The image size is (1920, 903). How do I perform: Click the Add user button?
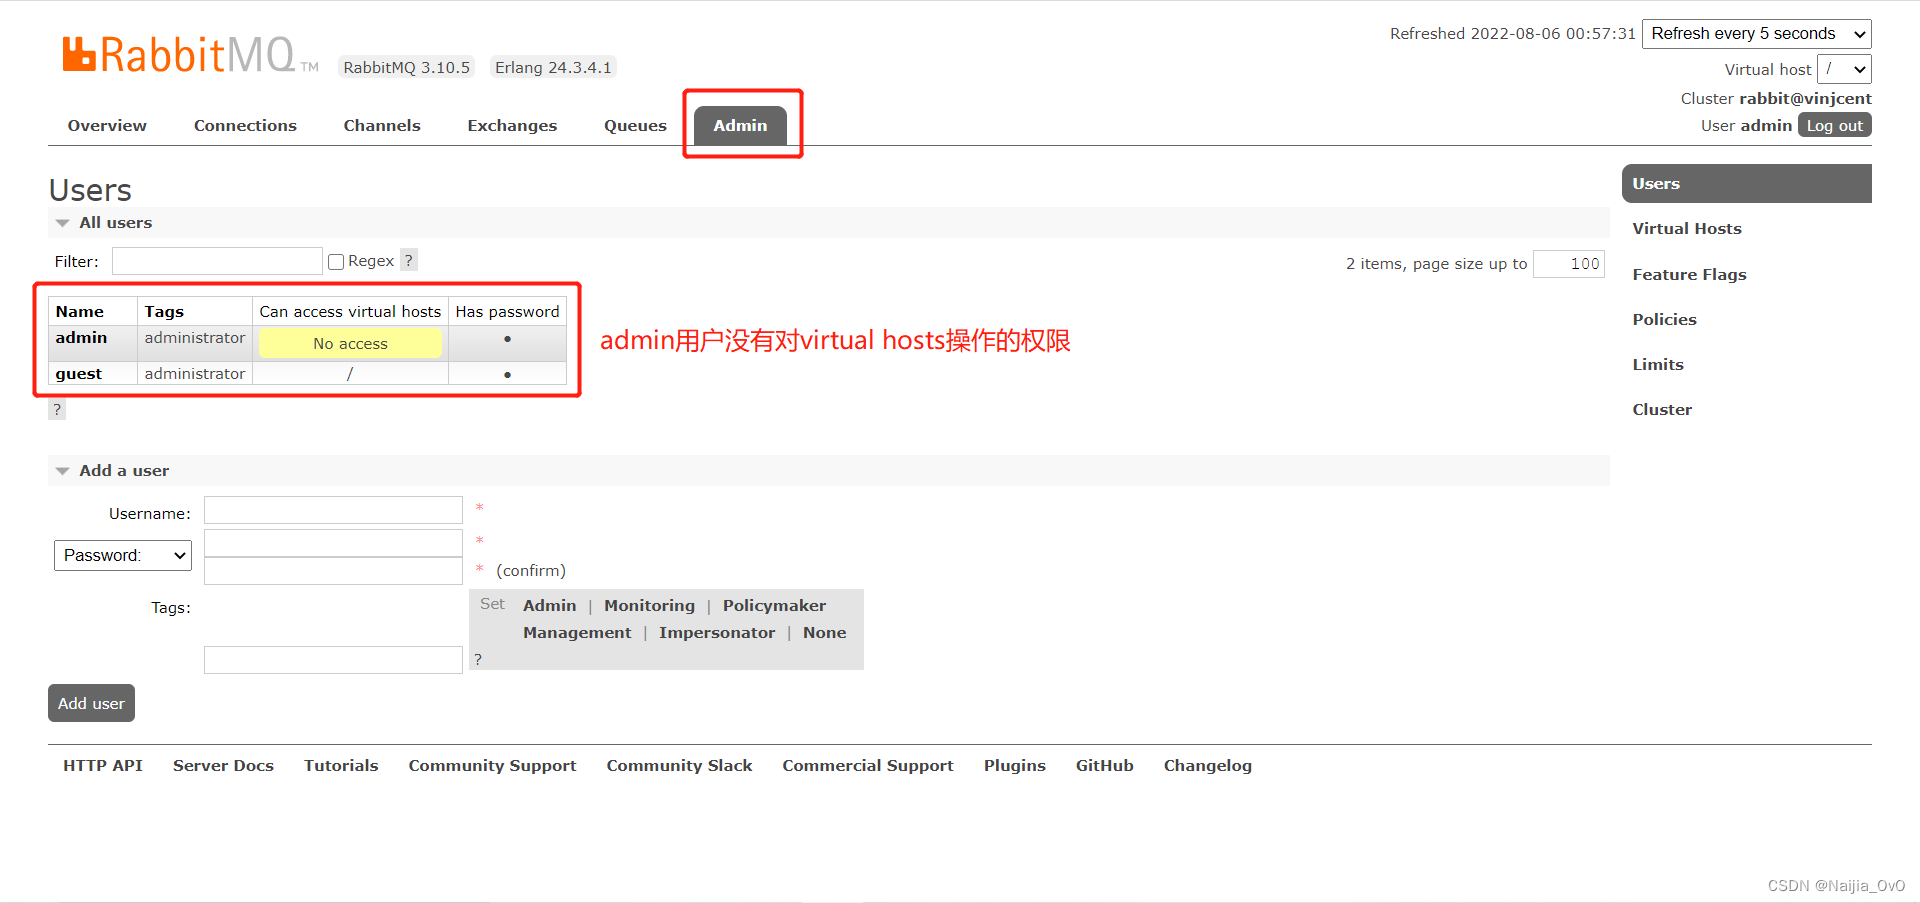pyautogui.click(x=91, y=703)
